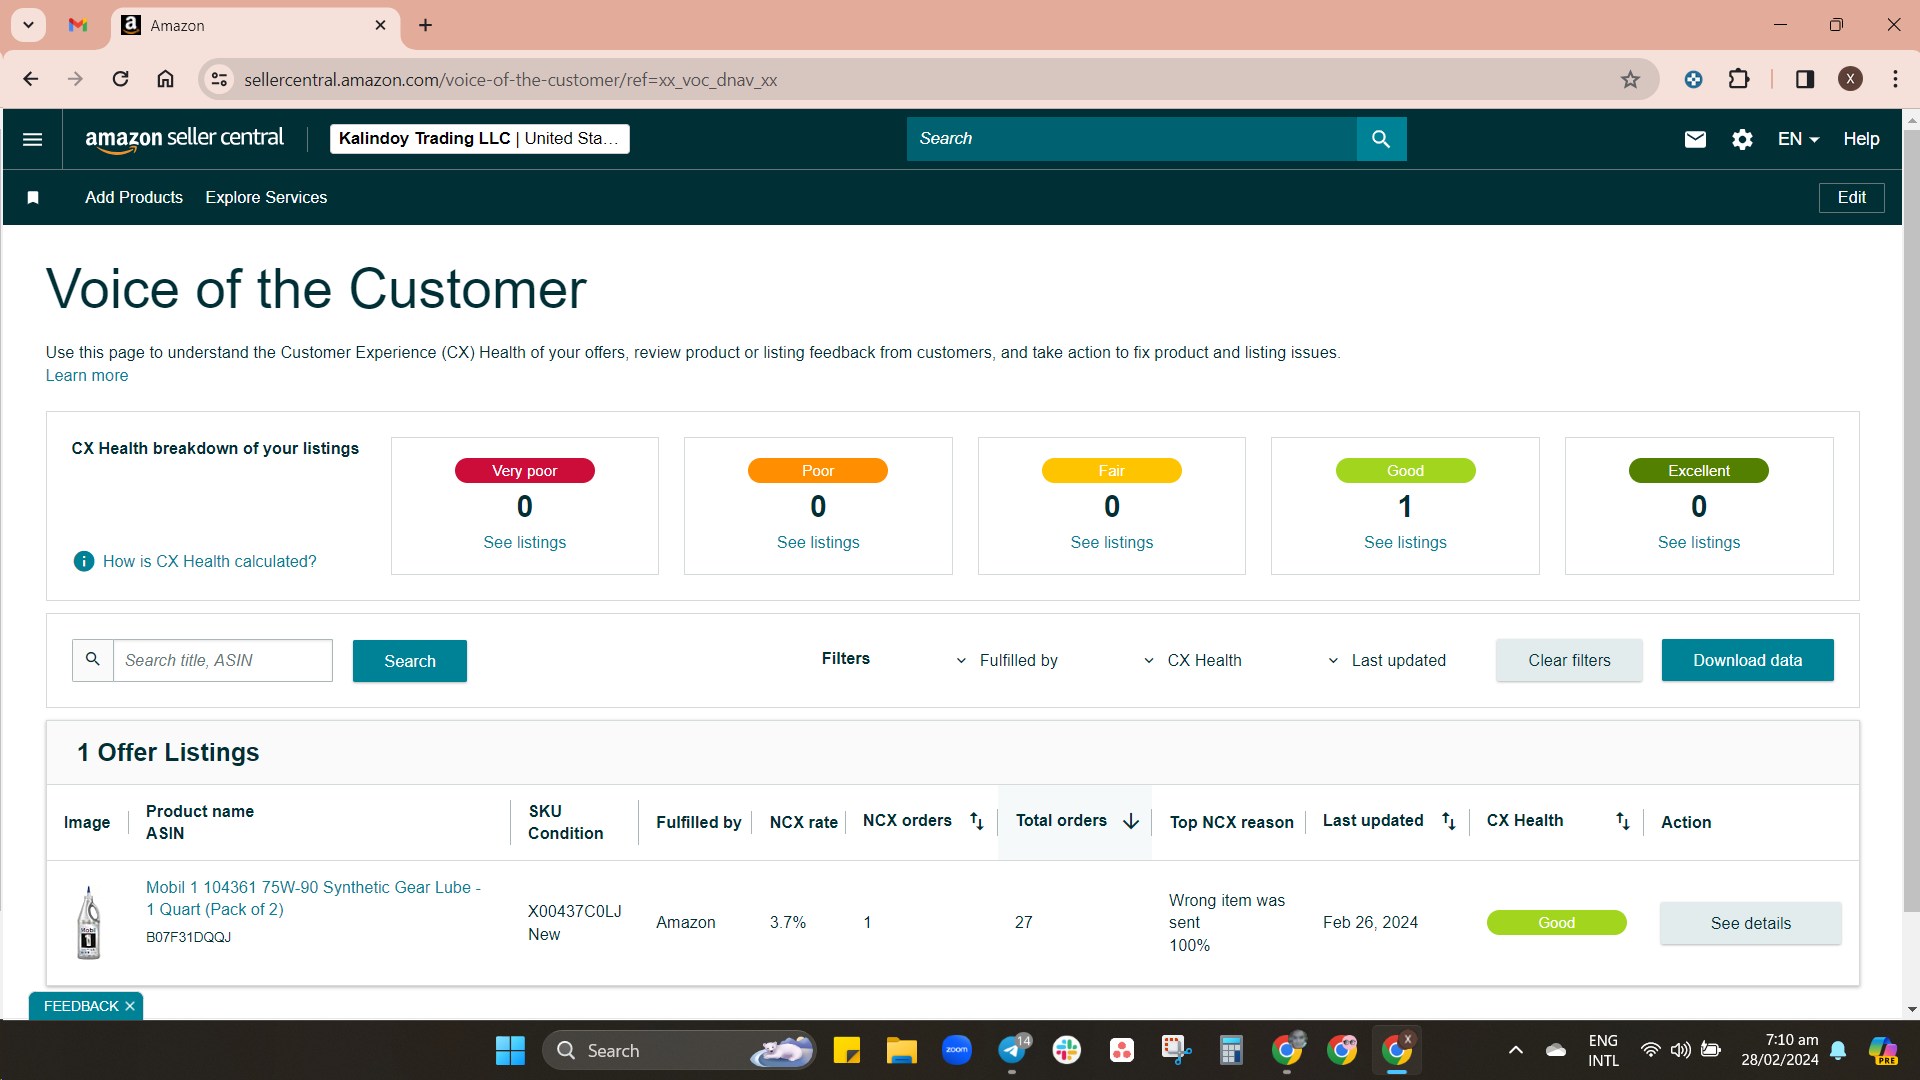The height and width of the screenshot is (1080, 1920).
Task: Open the Kalindoy Trading LLC account switcher
Action: coord(480,139)
